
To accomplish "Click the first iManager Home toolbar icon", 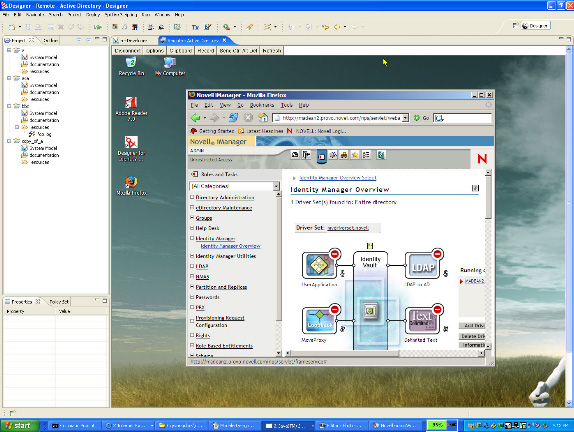I will pyautogui.click(x=295, y=155).
